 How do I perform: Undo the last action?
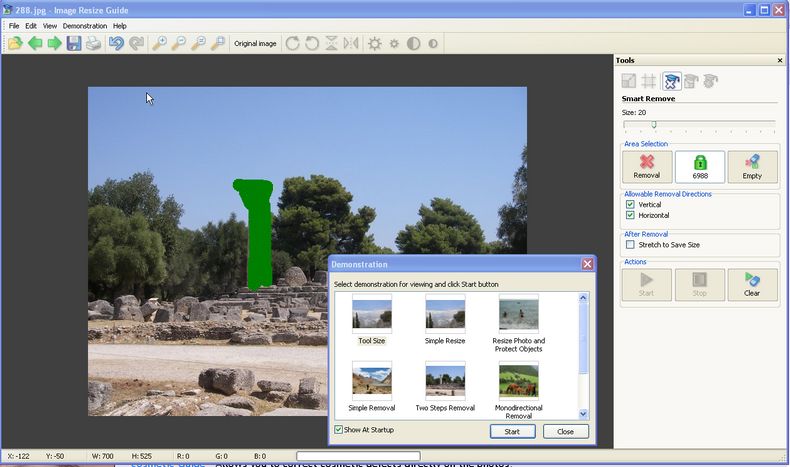[116, 44]
